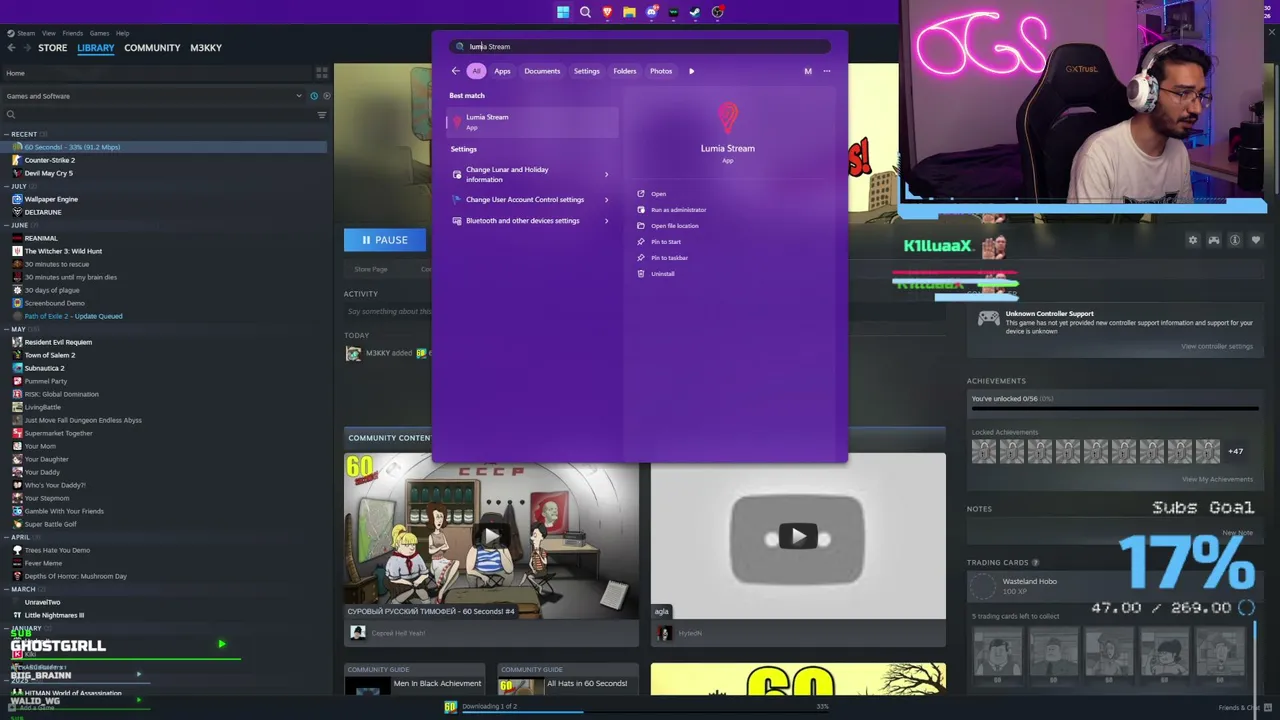Open the Help menu in Steam
The height and width of the screenshot is (720, 1280).
(x=122, y=33)
